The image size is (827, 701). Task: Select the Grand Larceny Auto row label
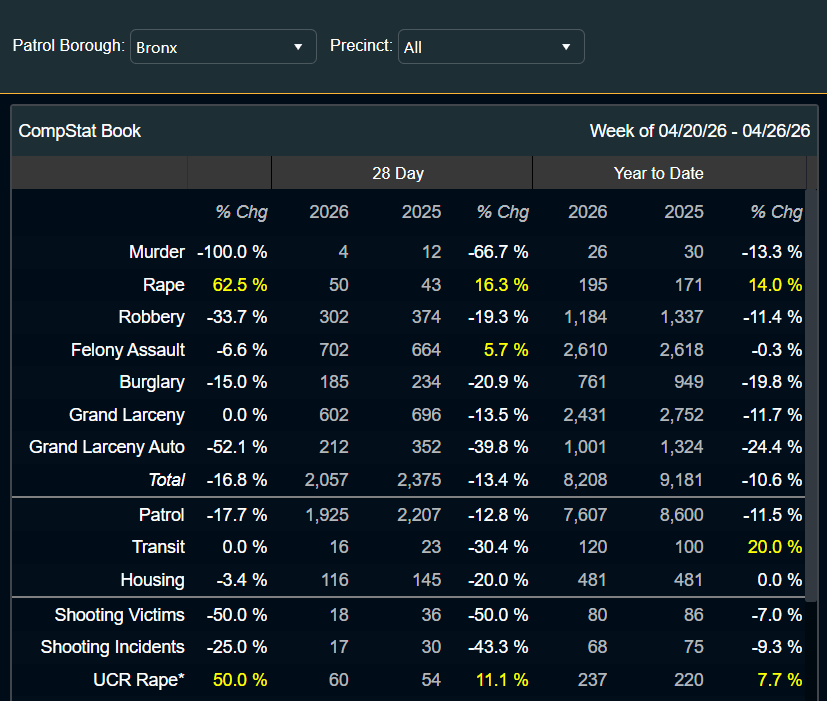(107, 447)
